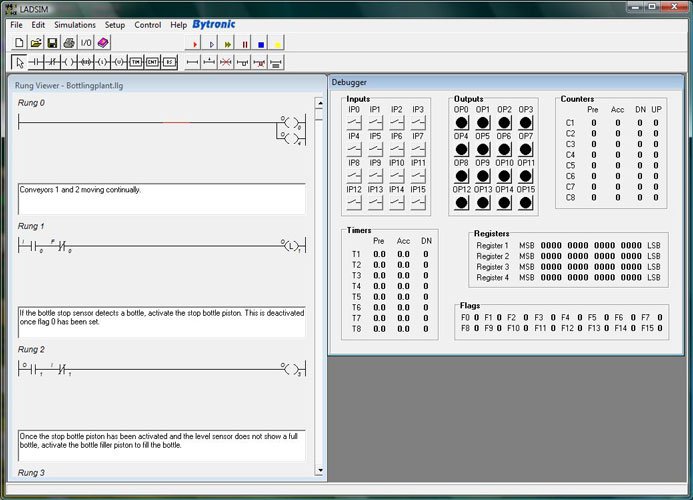Select the CNT counter element tool
This screenshot has width=693, height=500.
point(152,62)
